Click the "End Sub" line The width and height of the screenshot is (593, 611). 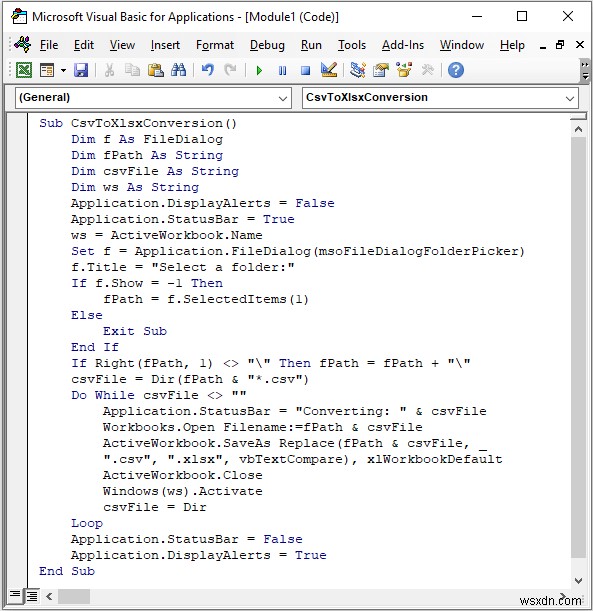(x=67, y=570)
